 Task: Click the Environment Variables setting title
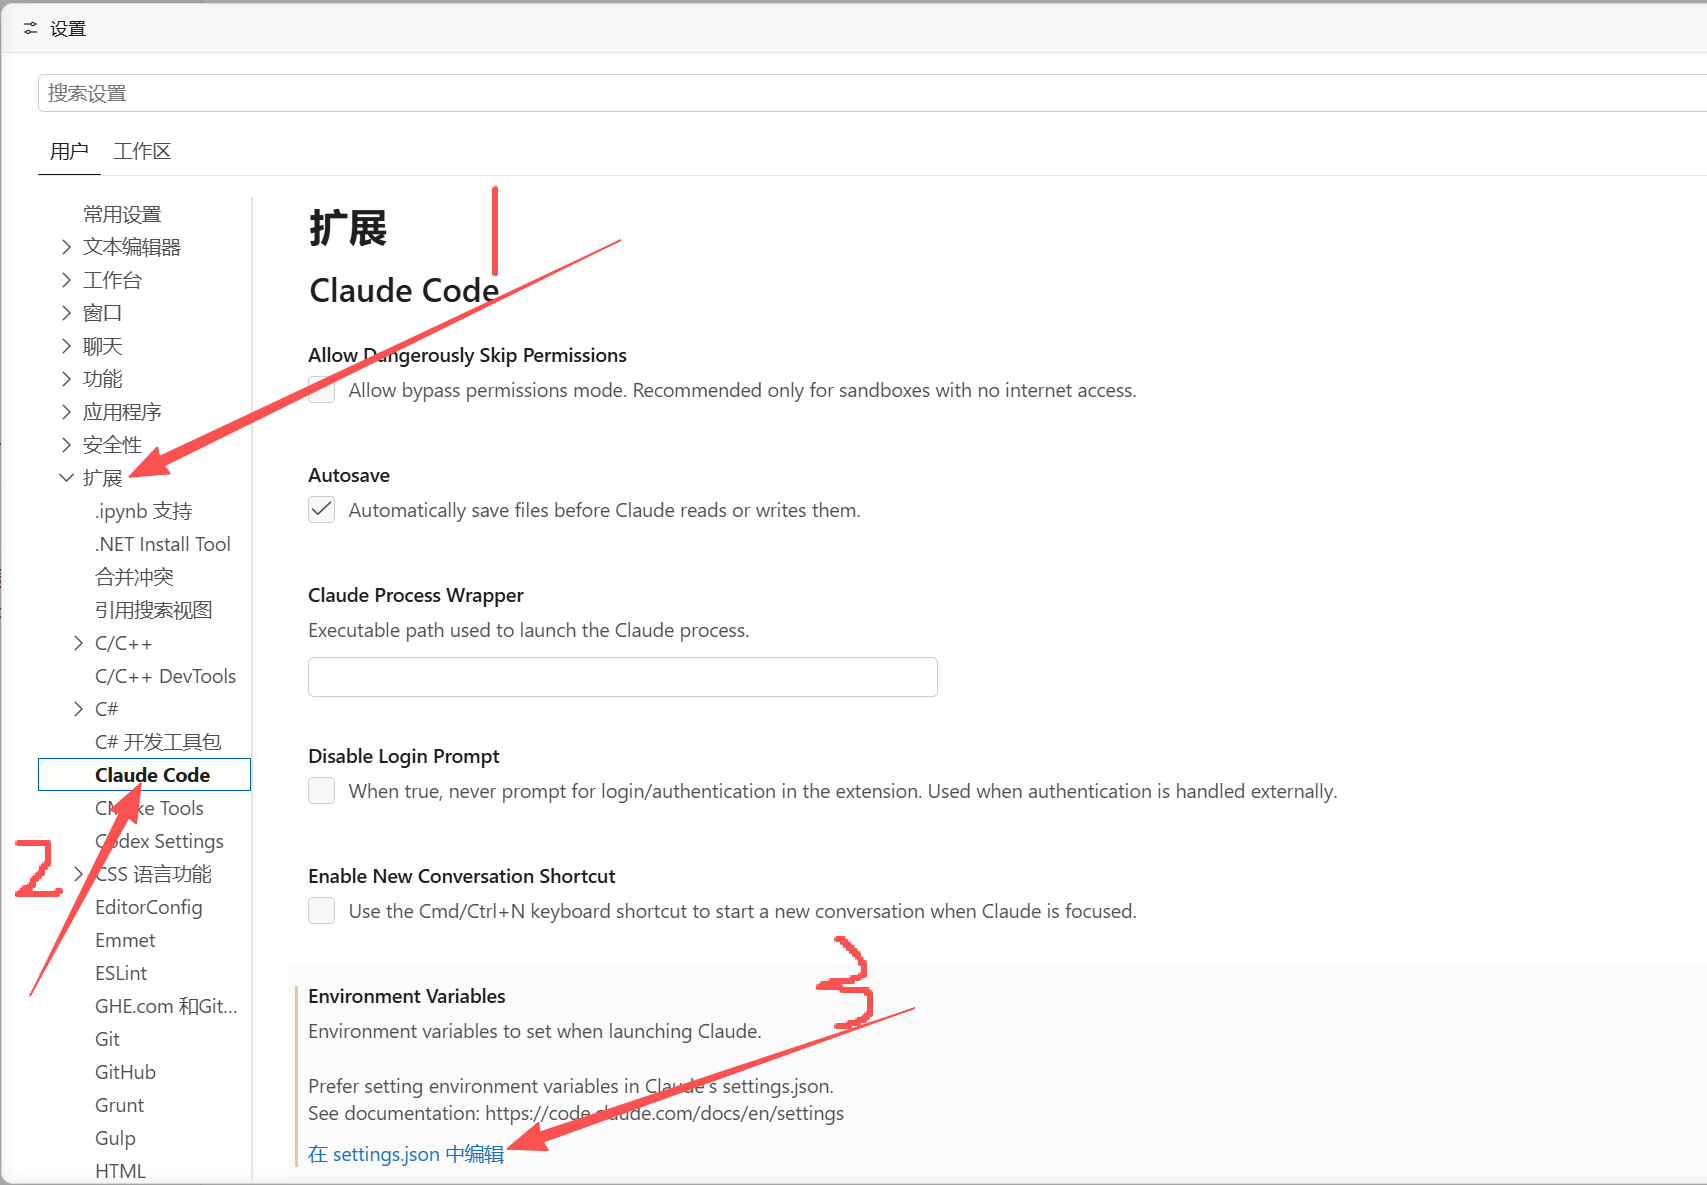click(407, 996)
